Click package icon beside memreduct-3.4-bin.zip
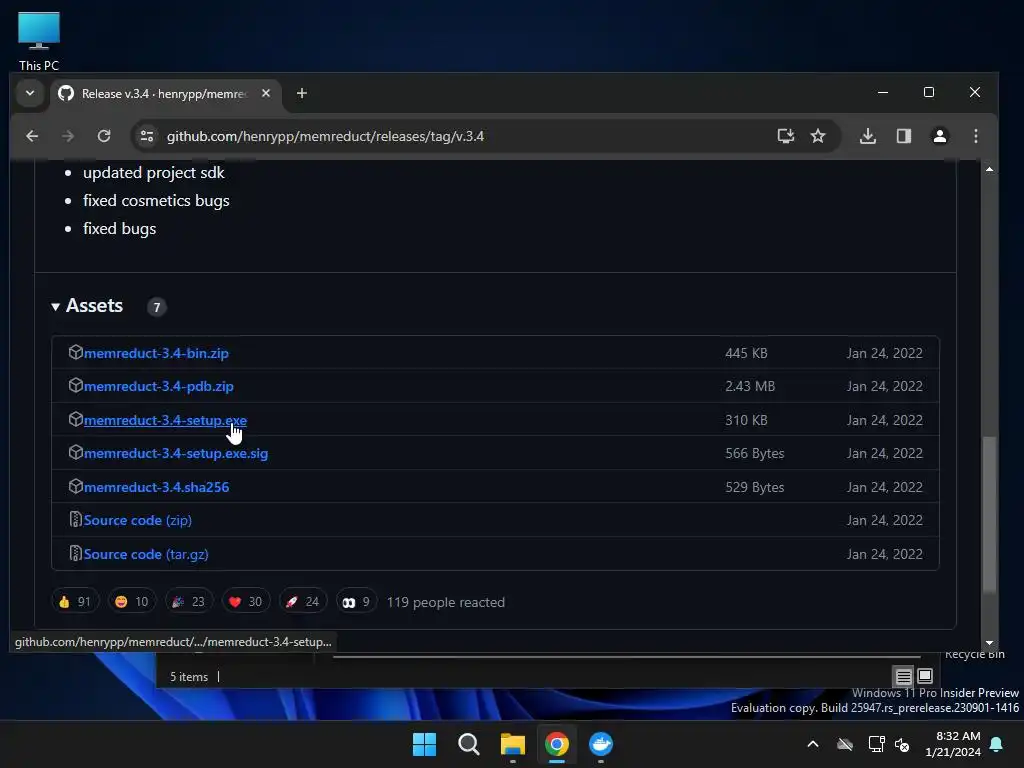Image resolution: width=1024 pixels, height=768 pixels. tap(76, 352)
